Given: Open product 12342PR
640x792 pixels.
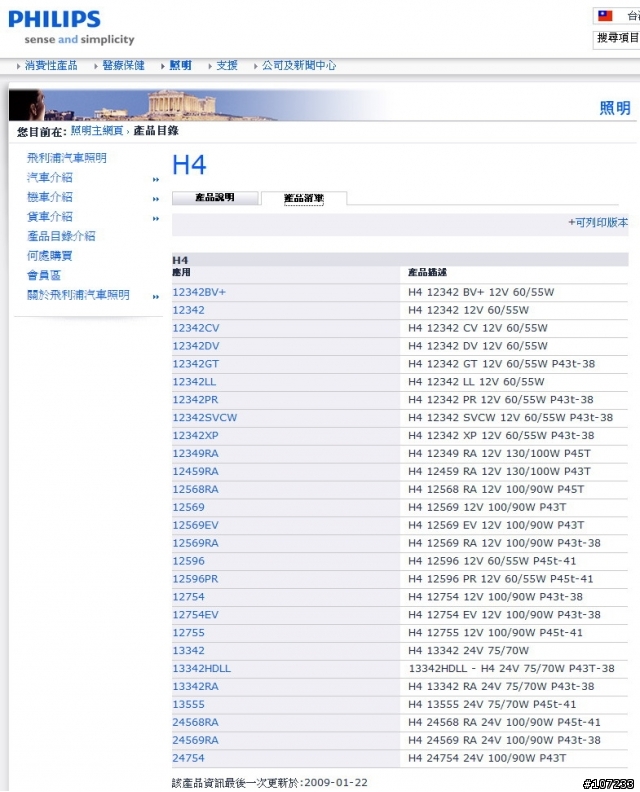Looking at the screenshot, I should tap(195, 400).
